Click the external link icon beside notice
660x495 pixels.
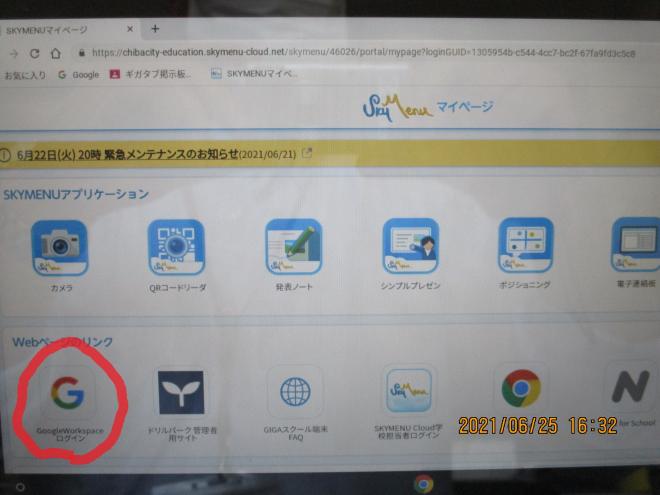(307, 153)
